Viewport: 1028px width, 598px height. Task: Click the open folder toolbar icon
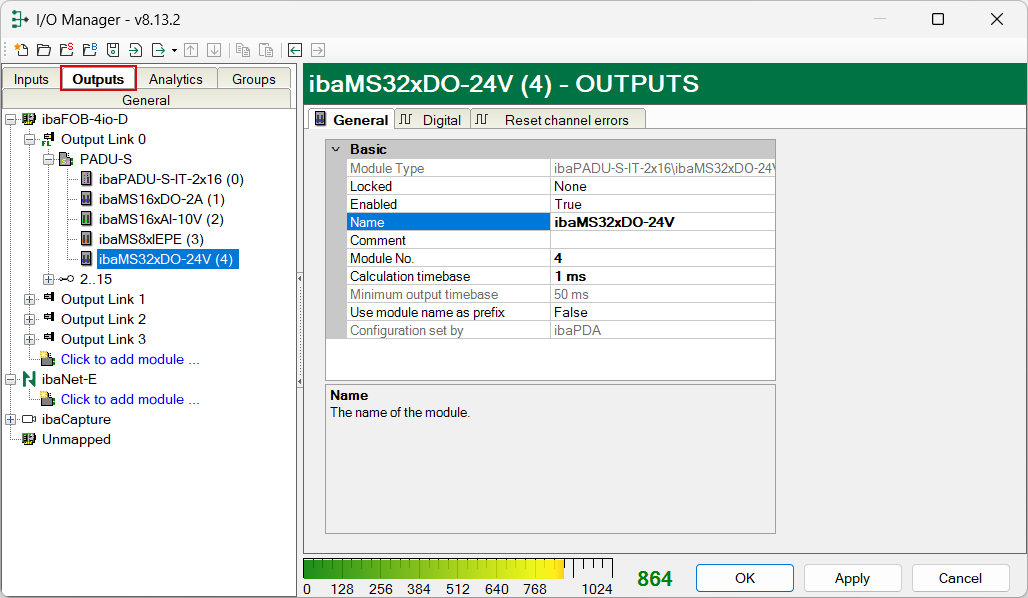click(x=43, y=50)
